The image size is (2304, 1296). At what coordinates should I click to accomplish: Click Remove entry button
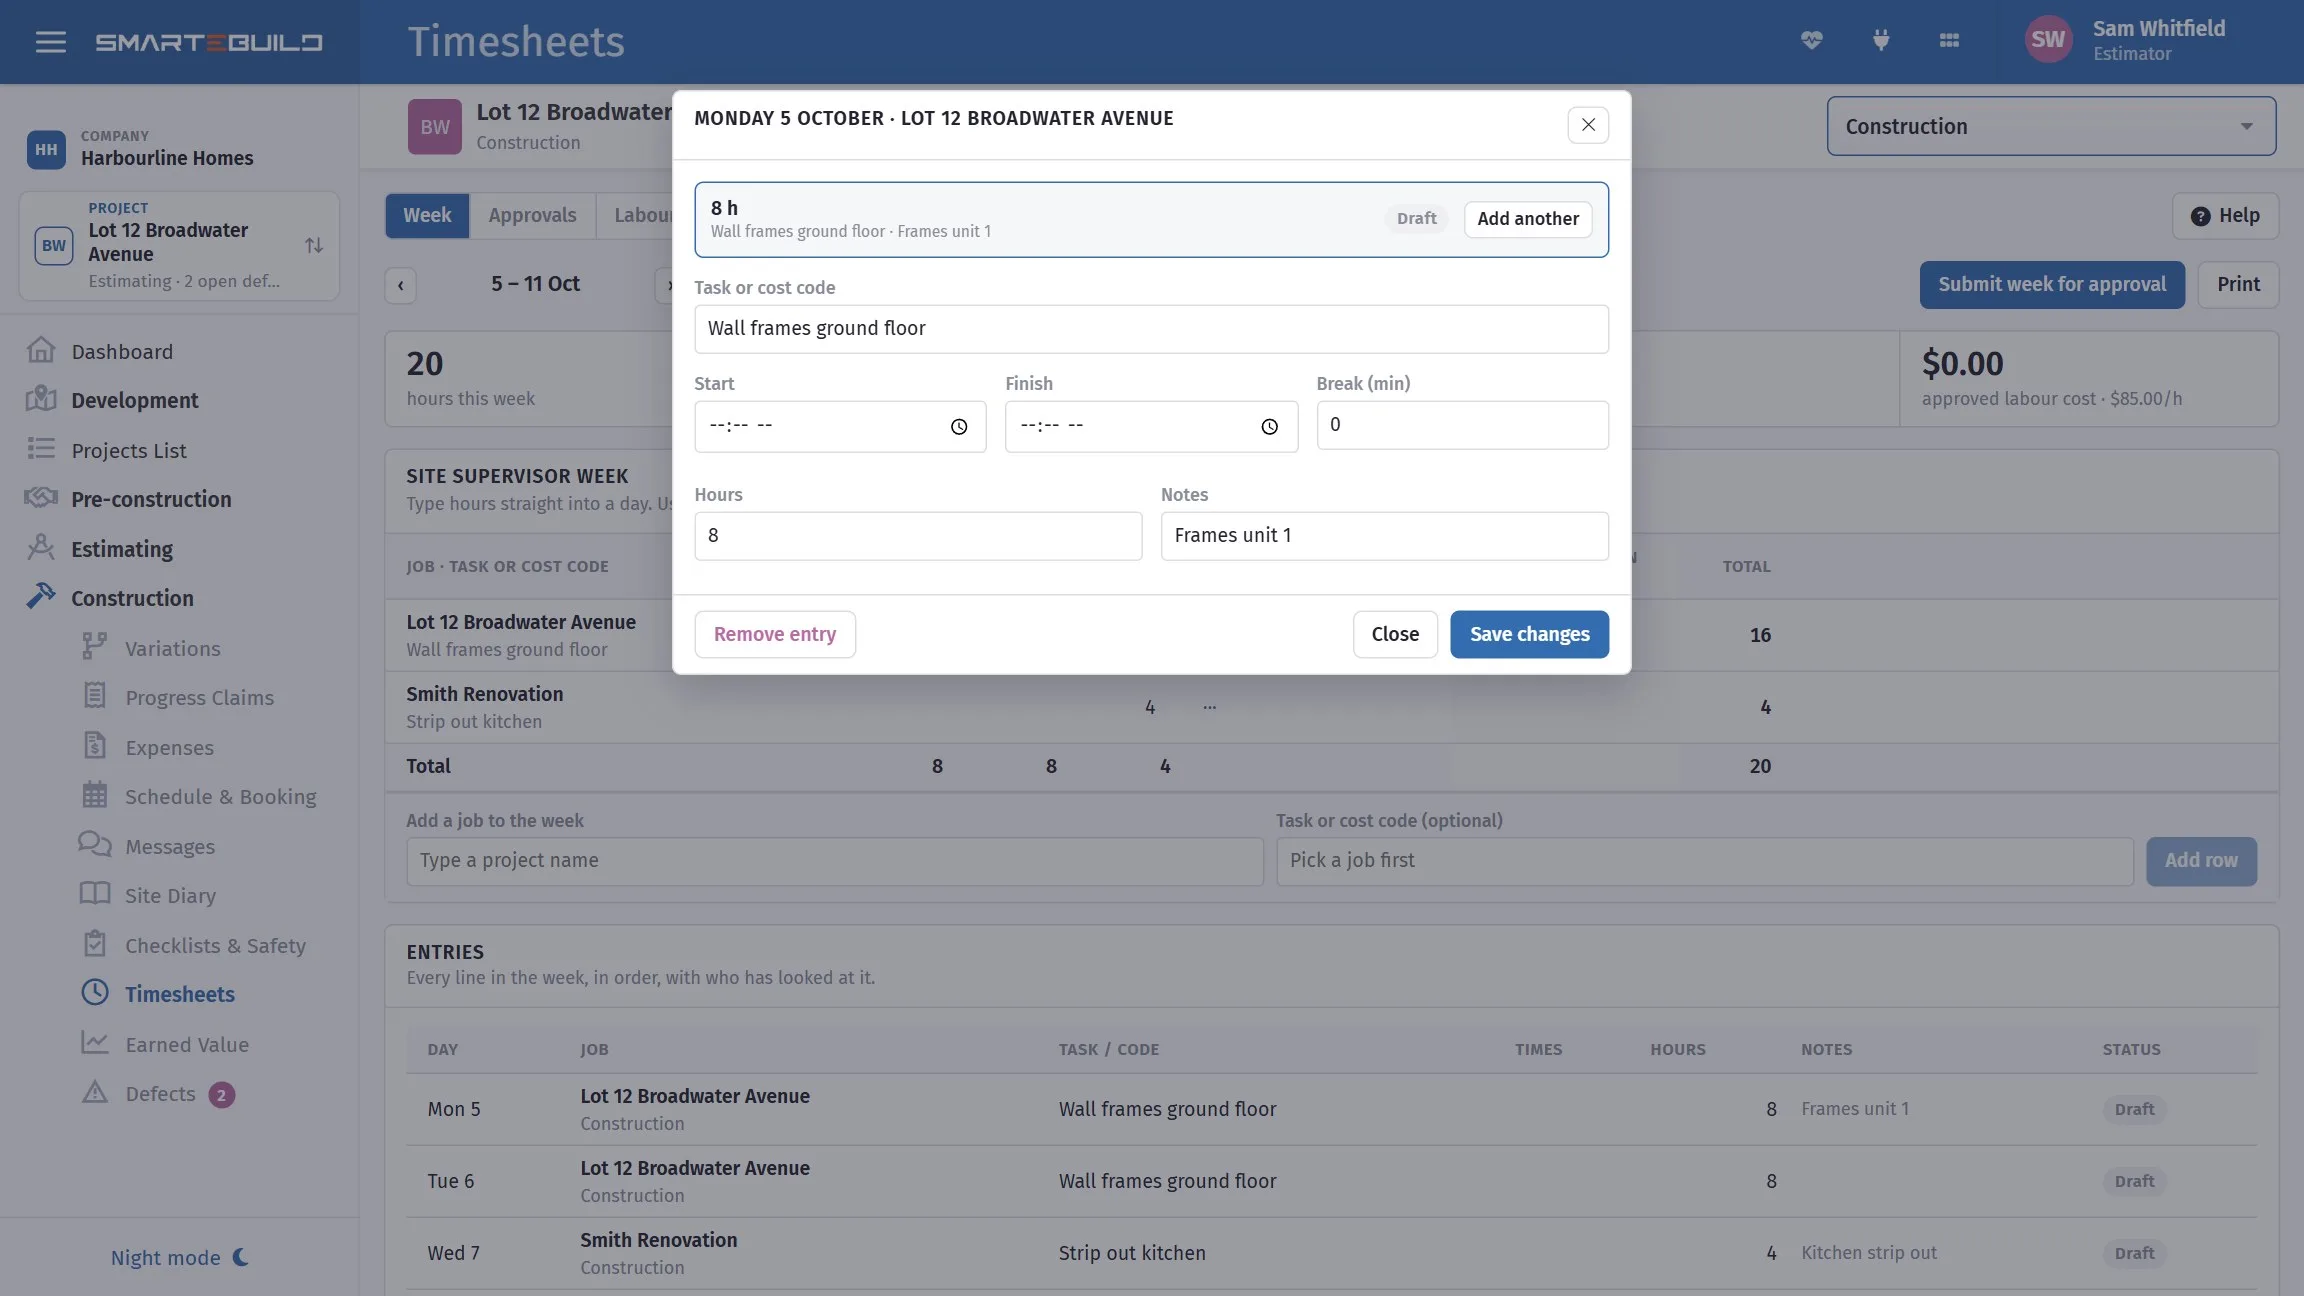(775, 634)
